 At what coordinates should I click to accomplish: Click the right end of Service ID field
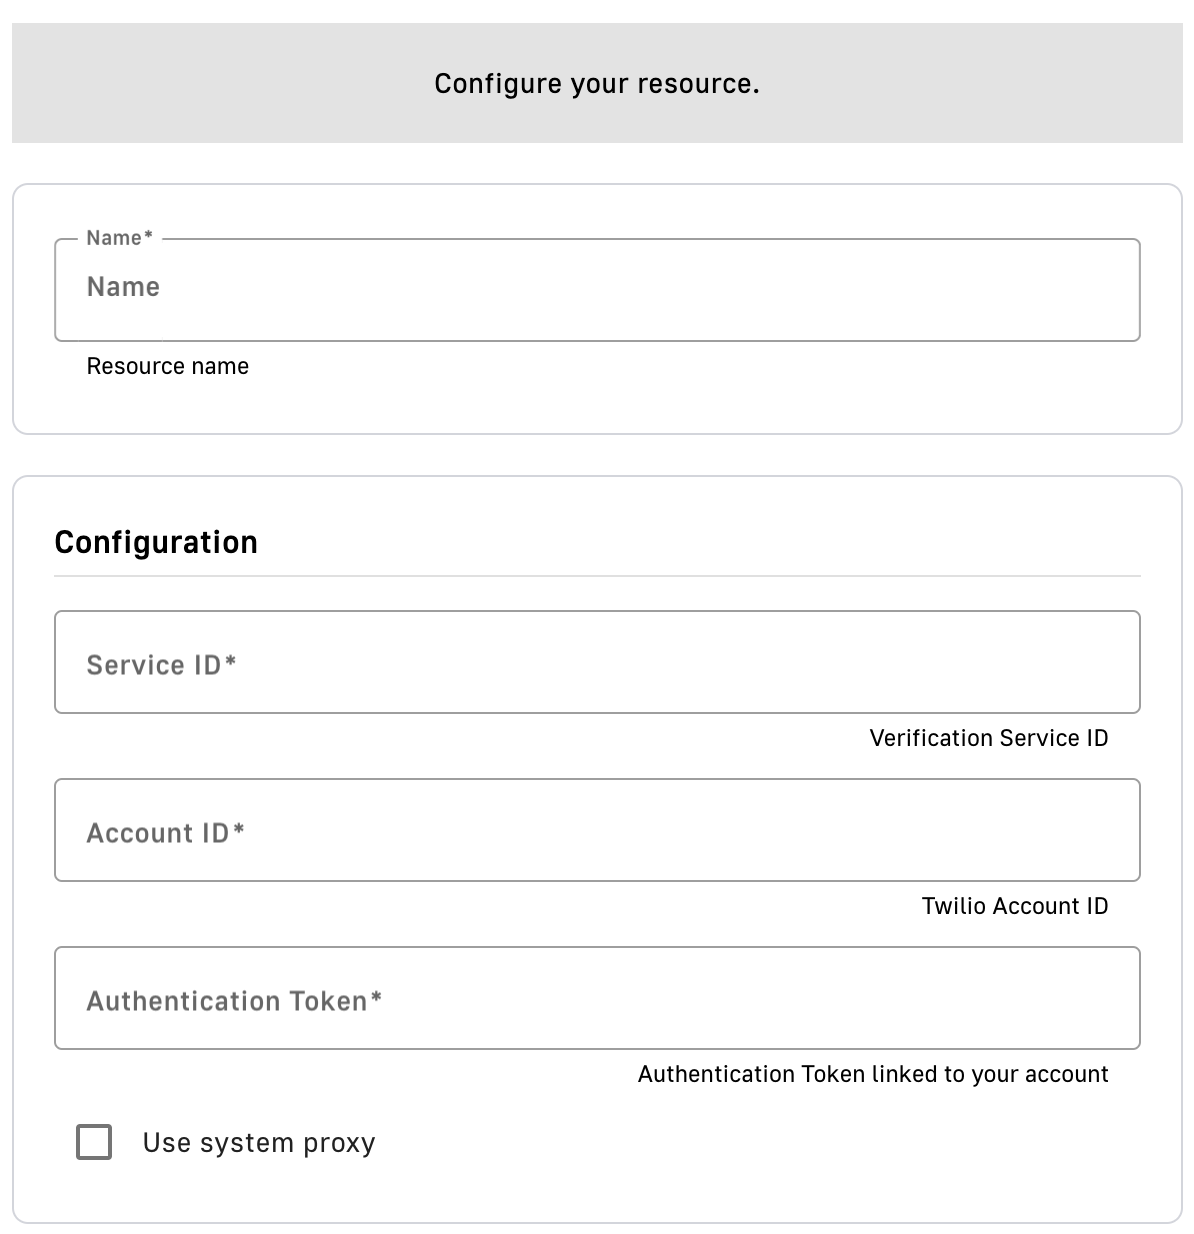1110,662
